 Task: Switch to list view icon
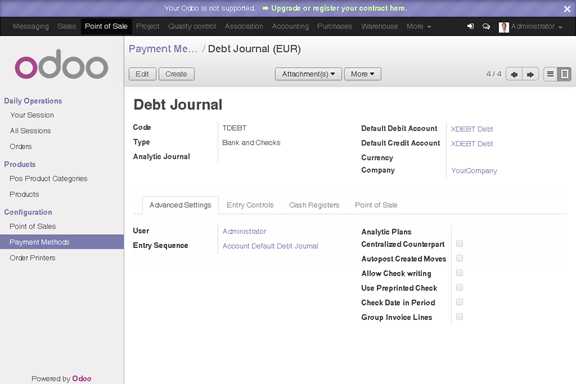coord(550,74)
